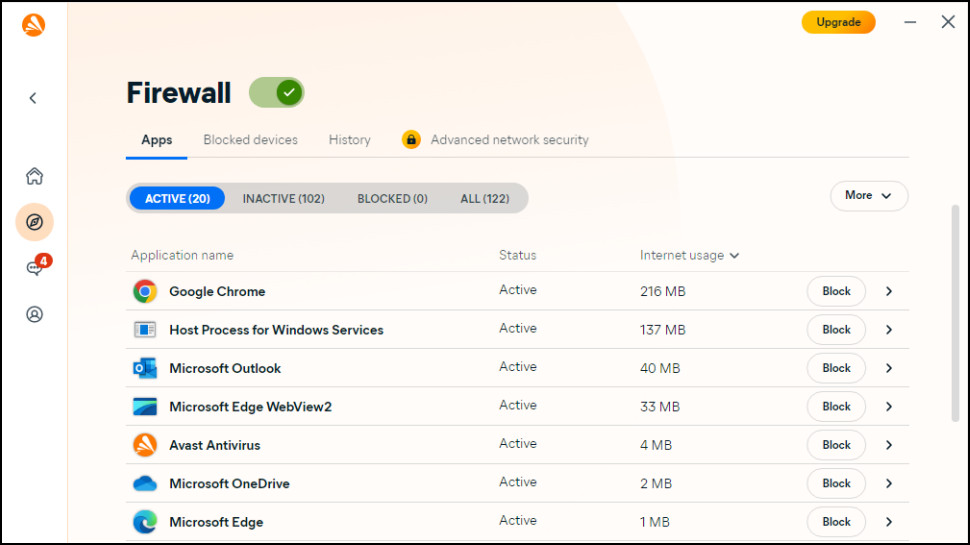
Task: Click the Microsoft Edge app icon
Action: (145, 521)
